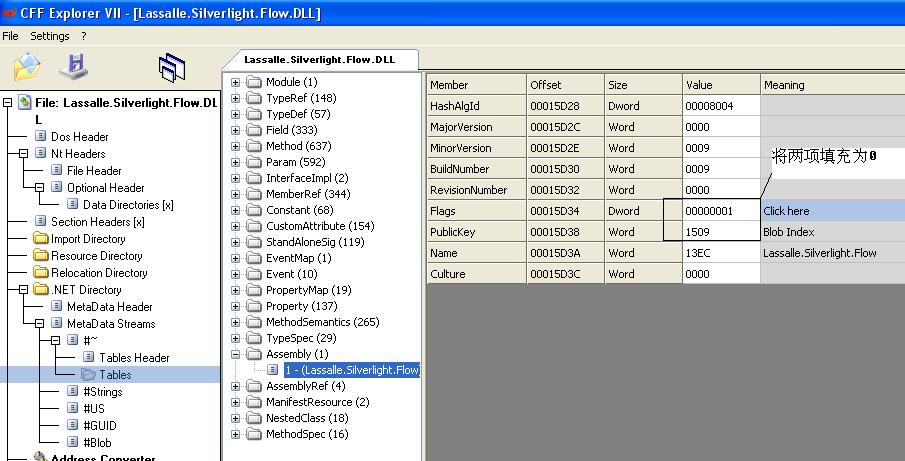The image size is (905, 461).
Task: Click the CustomAttribute (154) folder icon
Action: click(254, 226)
